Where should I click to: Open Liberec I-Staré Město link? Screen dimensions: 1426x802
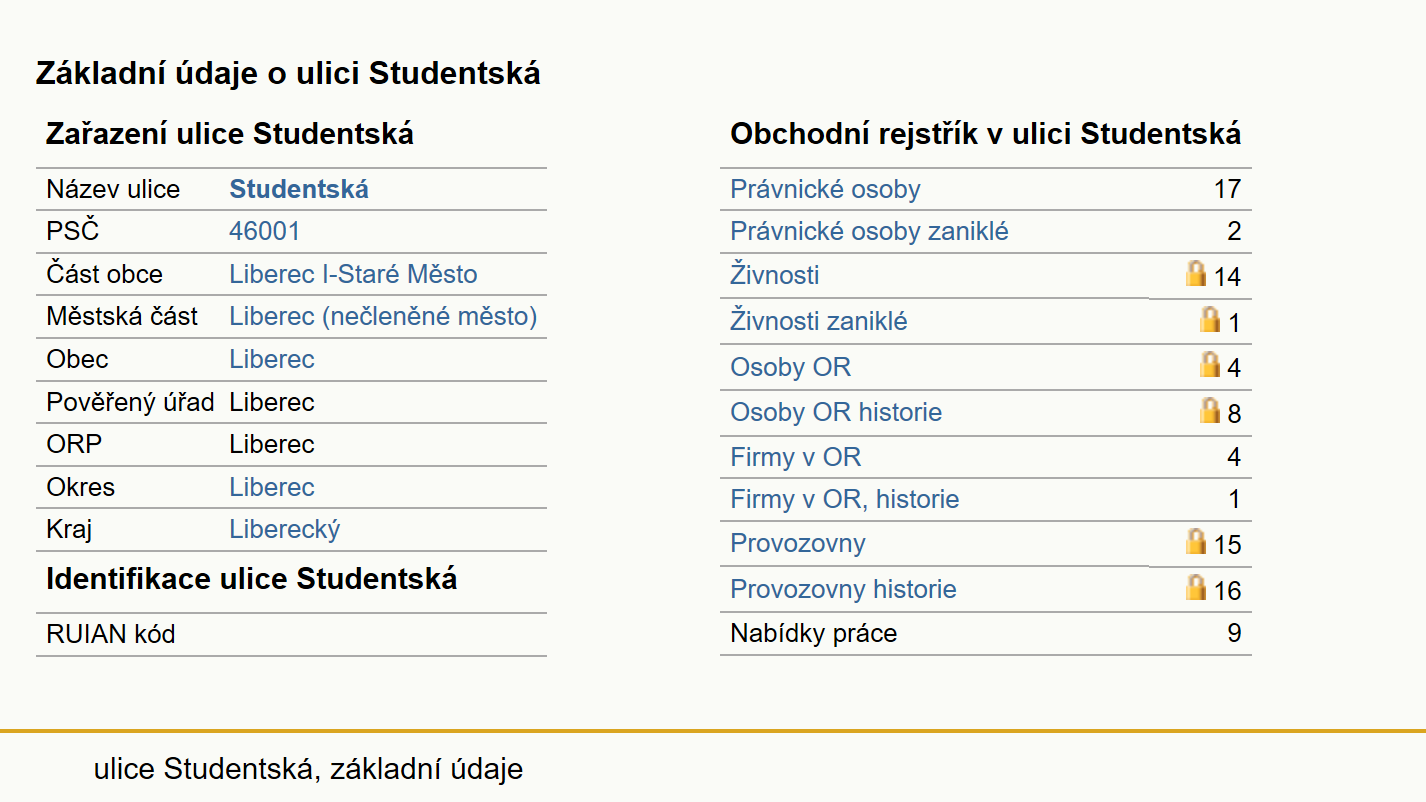(x=353, y=275)
